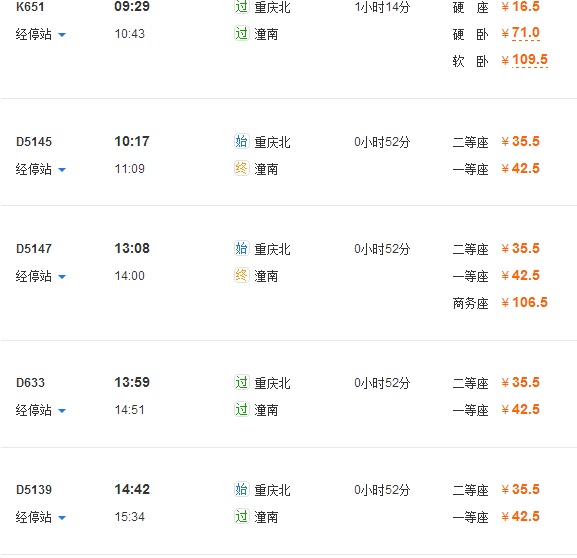Click the 始 origin icon for D5145
The image size is (577, 558).
[x=241, y=141]
